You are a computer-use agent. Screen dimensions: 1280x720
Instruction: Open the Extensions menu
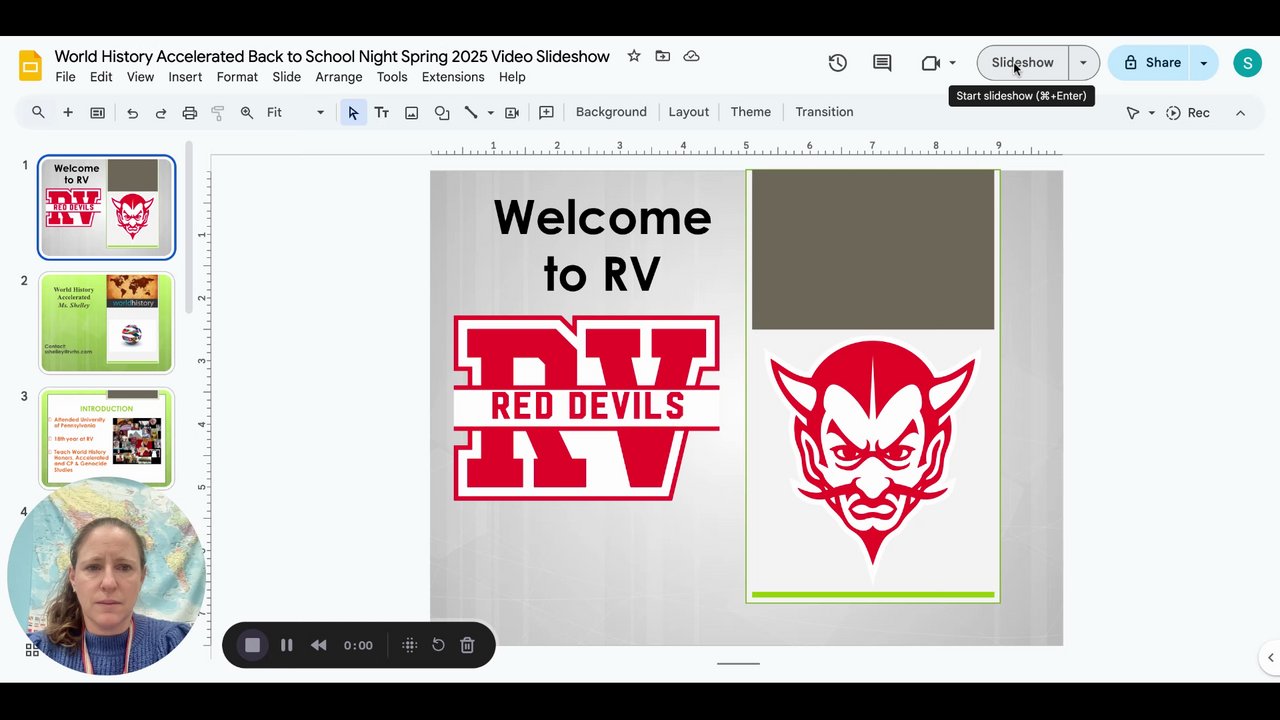452,77
